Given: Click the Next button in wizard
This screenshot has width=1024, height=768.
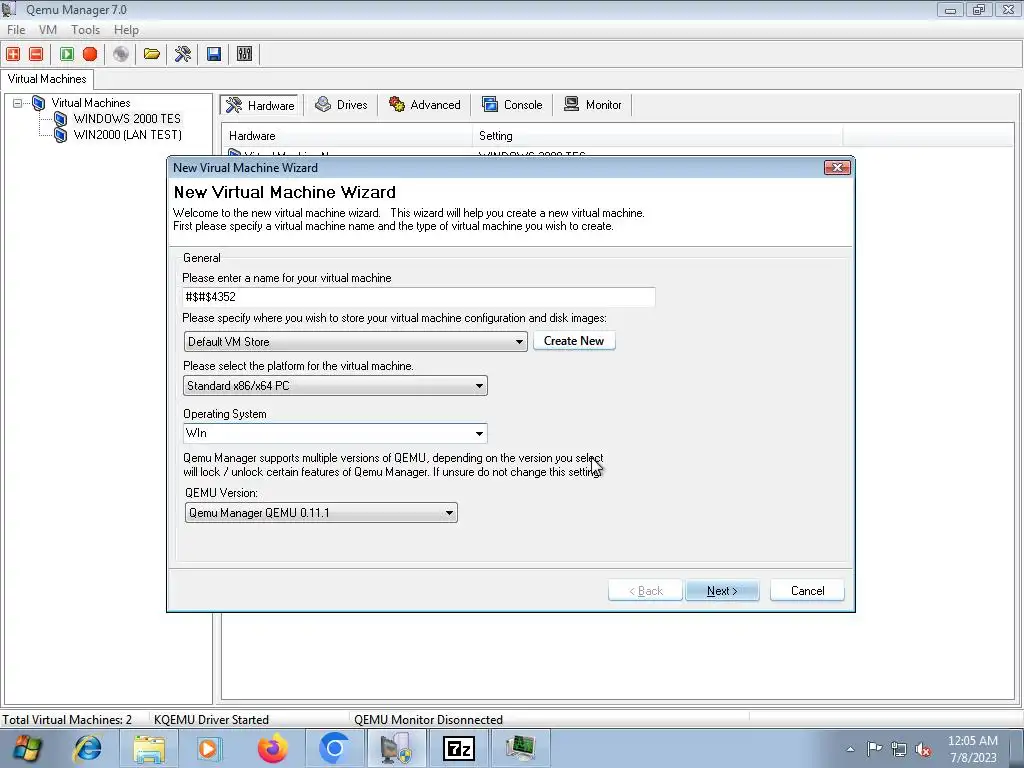Looking at the screenshot, I should (x=722, y=591).
